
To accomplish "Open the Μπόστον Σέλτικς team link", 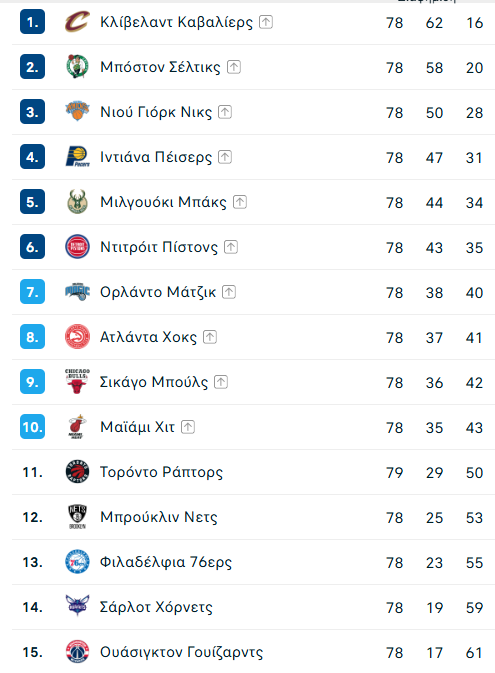I will point(160,67).
